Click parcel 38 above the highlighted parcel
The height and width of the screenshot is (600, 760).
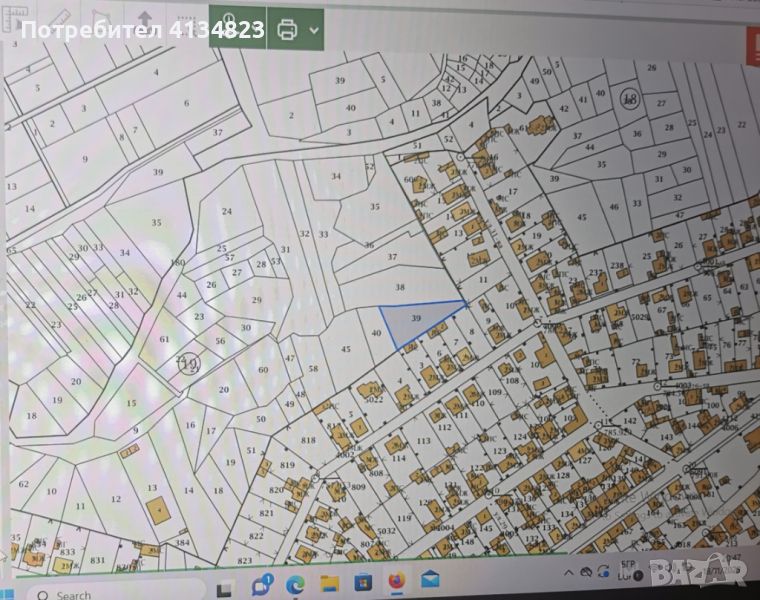[400, 287]
